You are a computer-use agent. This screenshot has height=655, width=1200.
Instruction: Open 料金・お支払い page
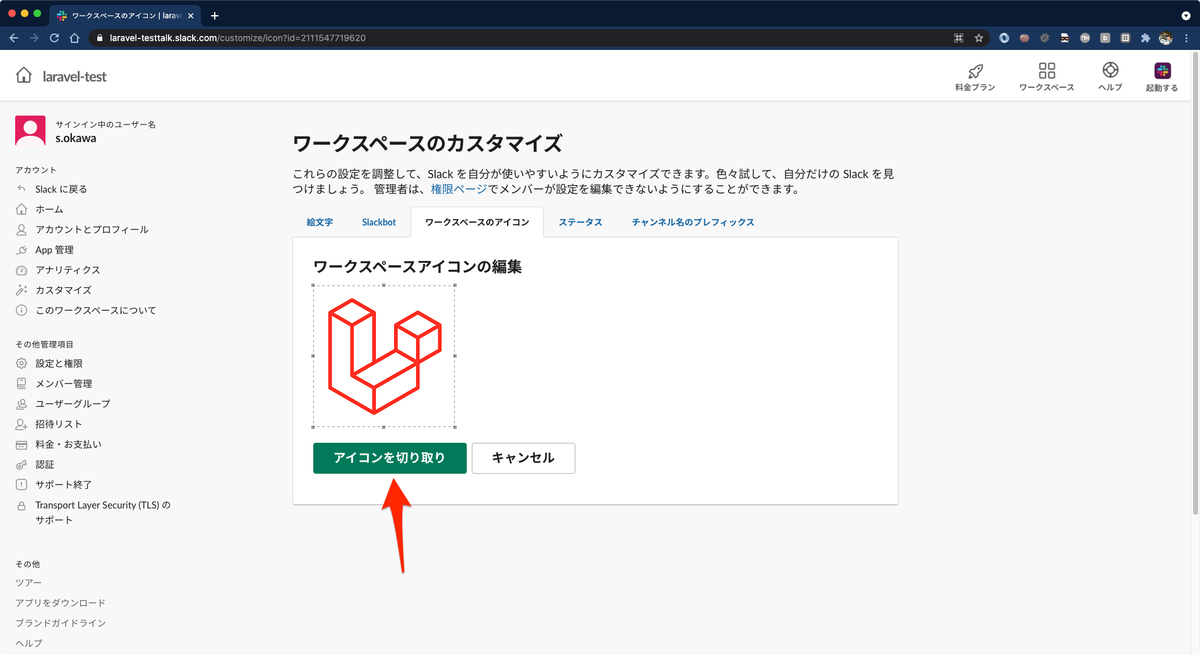68,444
